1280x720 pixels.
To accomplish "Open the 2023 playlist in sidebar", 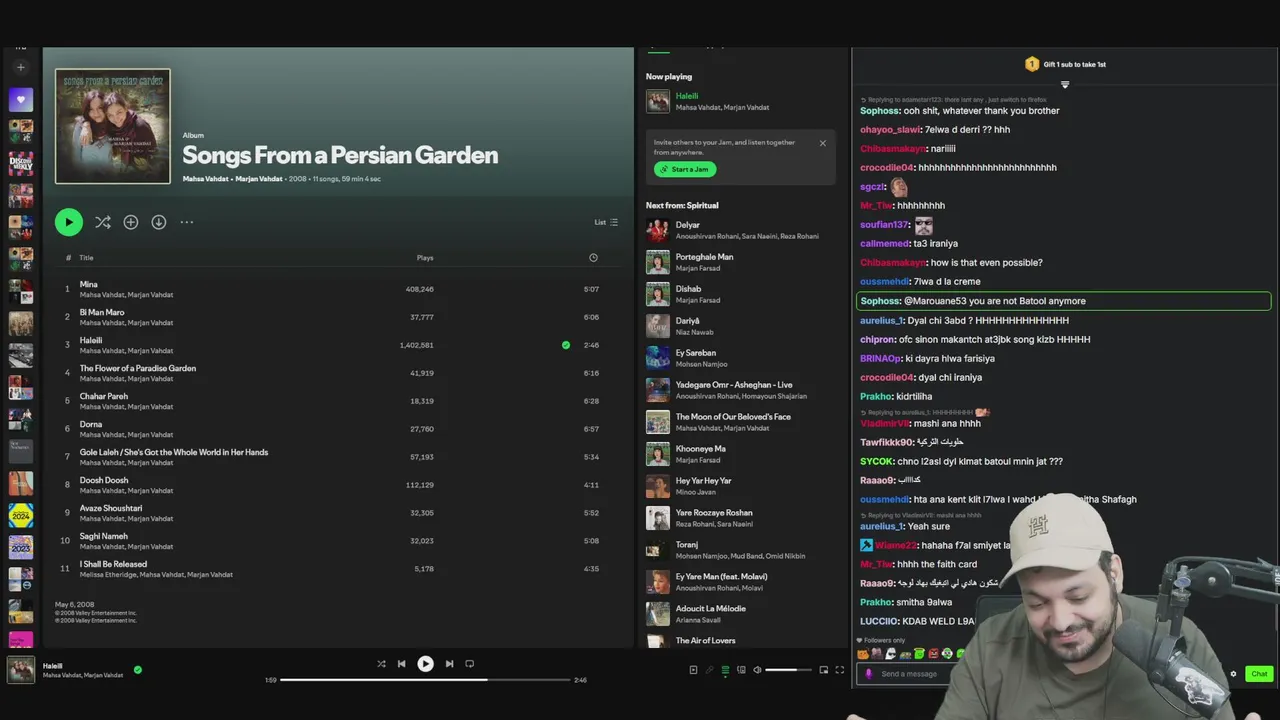I will 21,547.
